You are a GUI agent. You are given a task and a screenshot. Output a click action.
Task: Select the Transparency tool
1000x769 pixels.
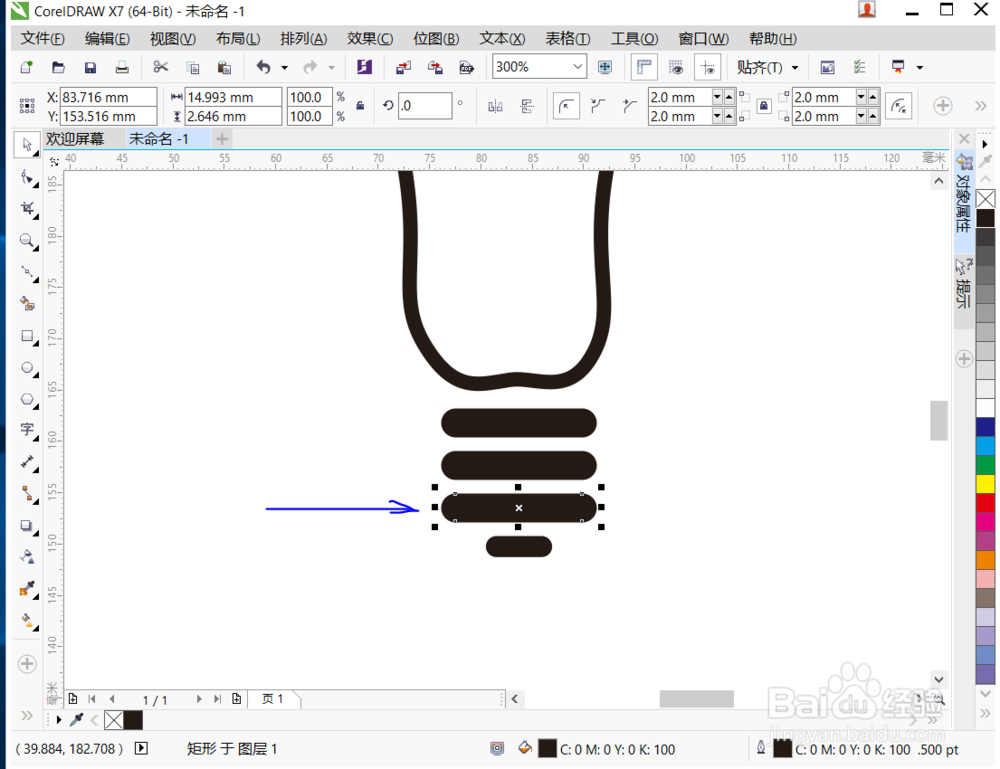pyautogui.click(x=27, y=557)
